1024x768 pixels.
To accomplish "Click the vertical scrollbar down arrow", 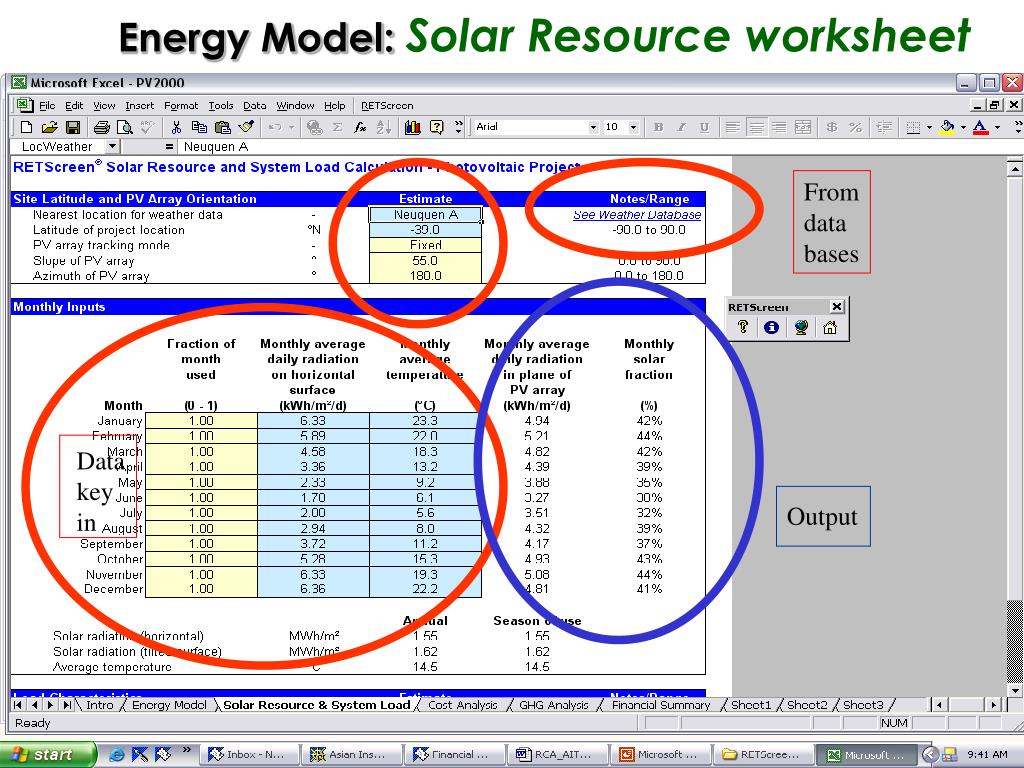I will click(x=1014, y=690).
